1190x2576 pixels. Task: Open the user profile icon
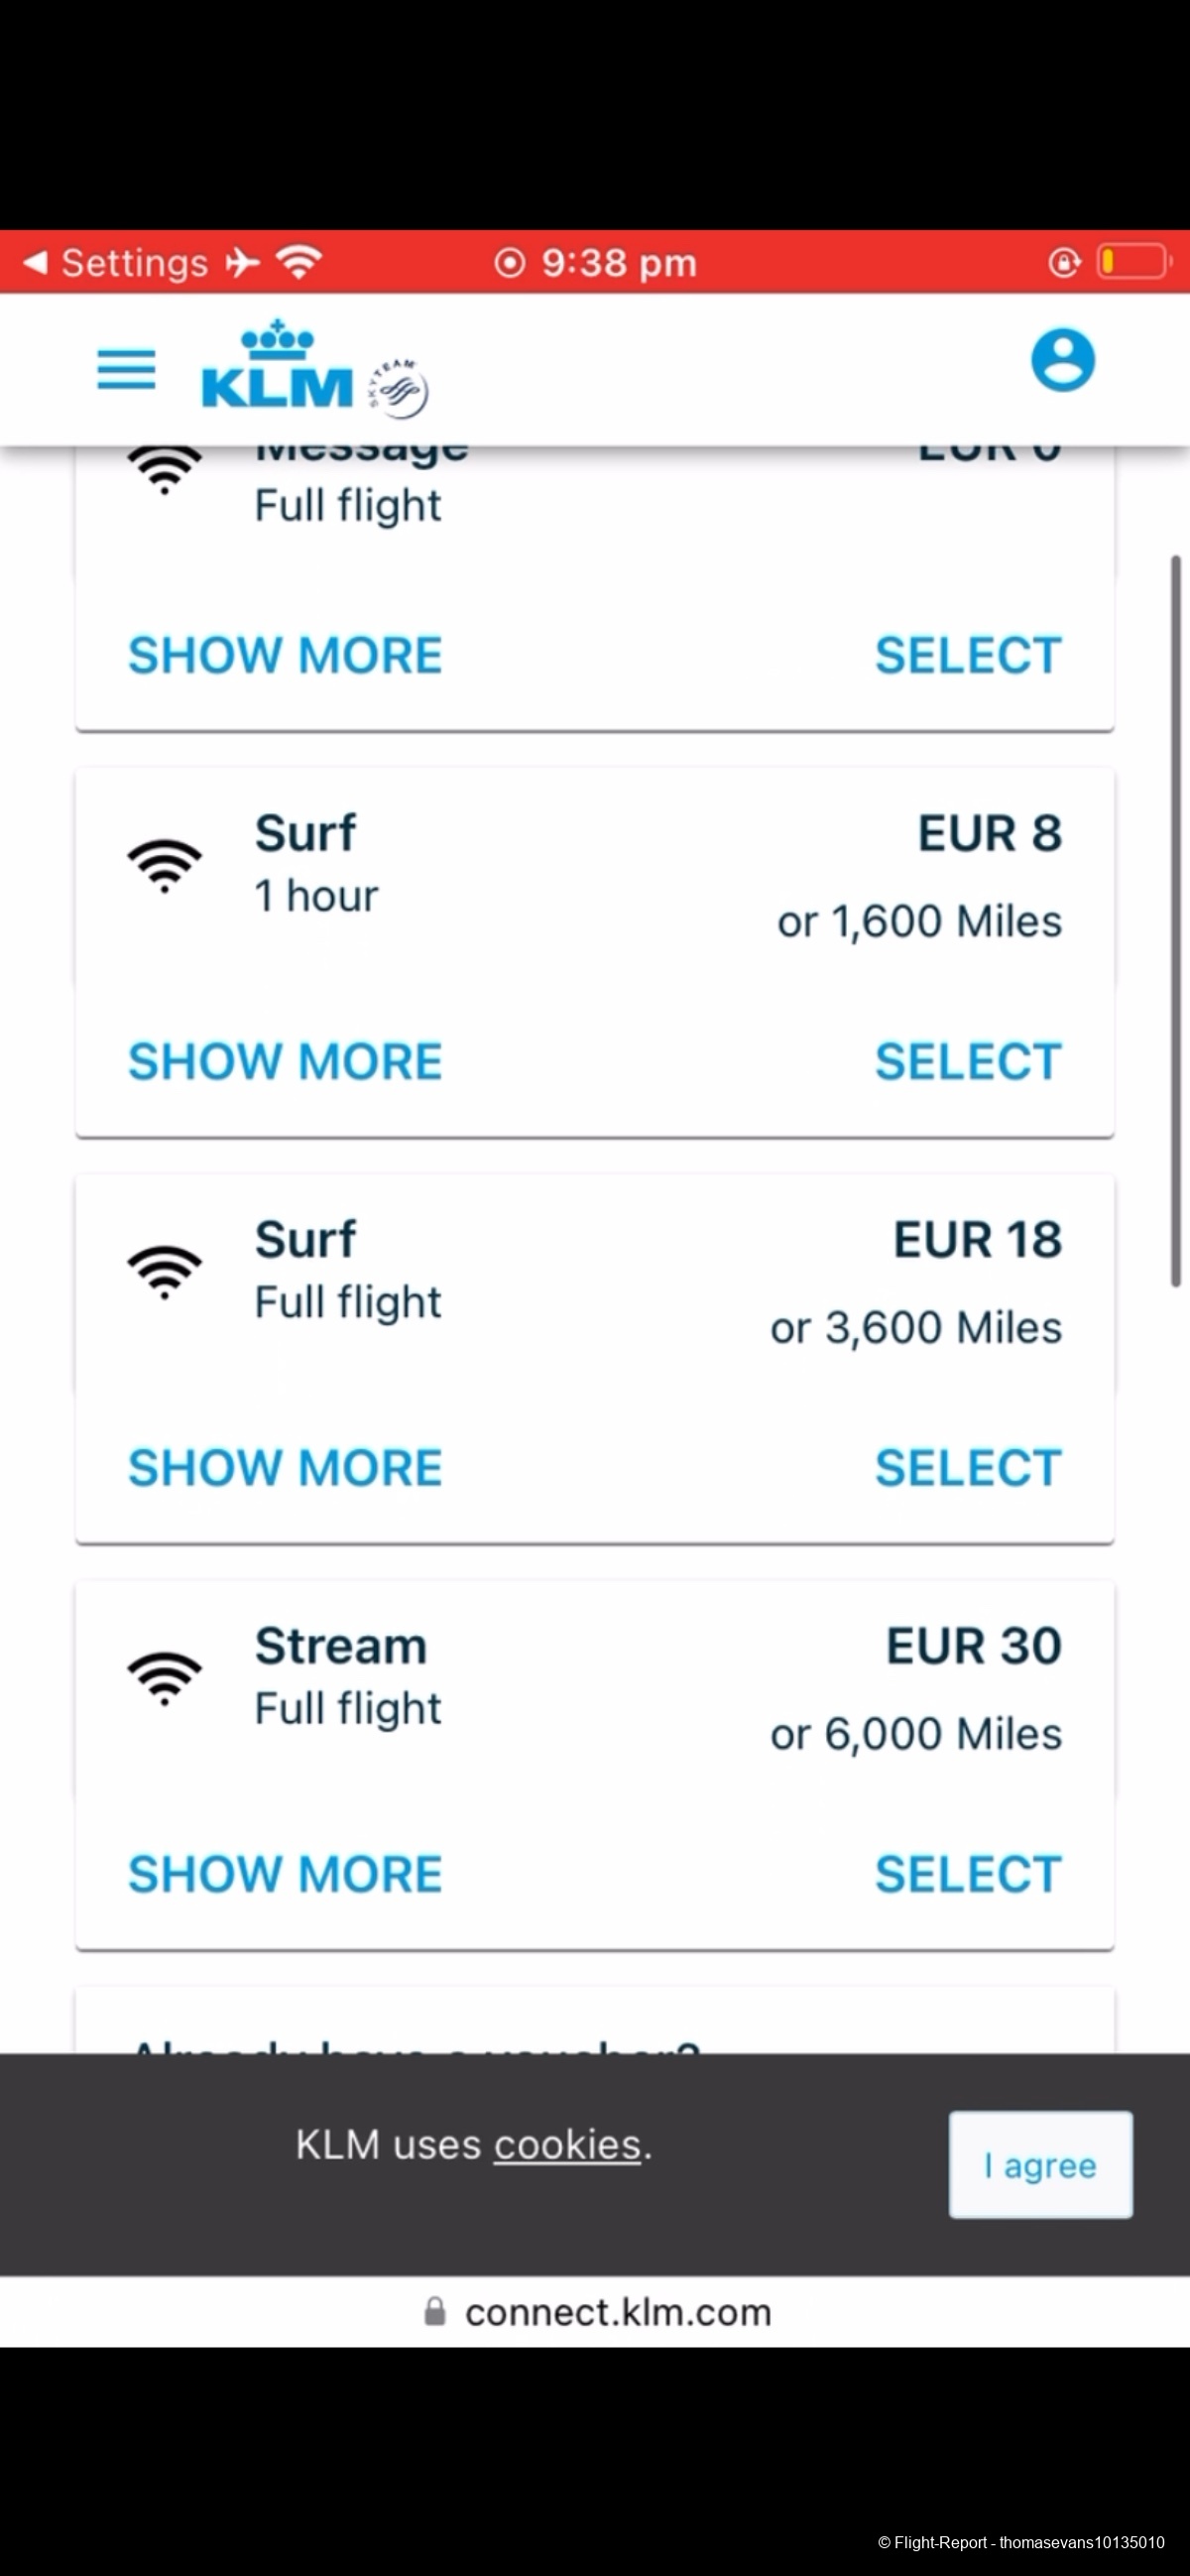point(1062,360)
